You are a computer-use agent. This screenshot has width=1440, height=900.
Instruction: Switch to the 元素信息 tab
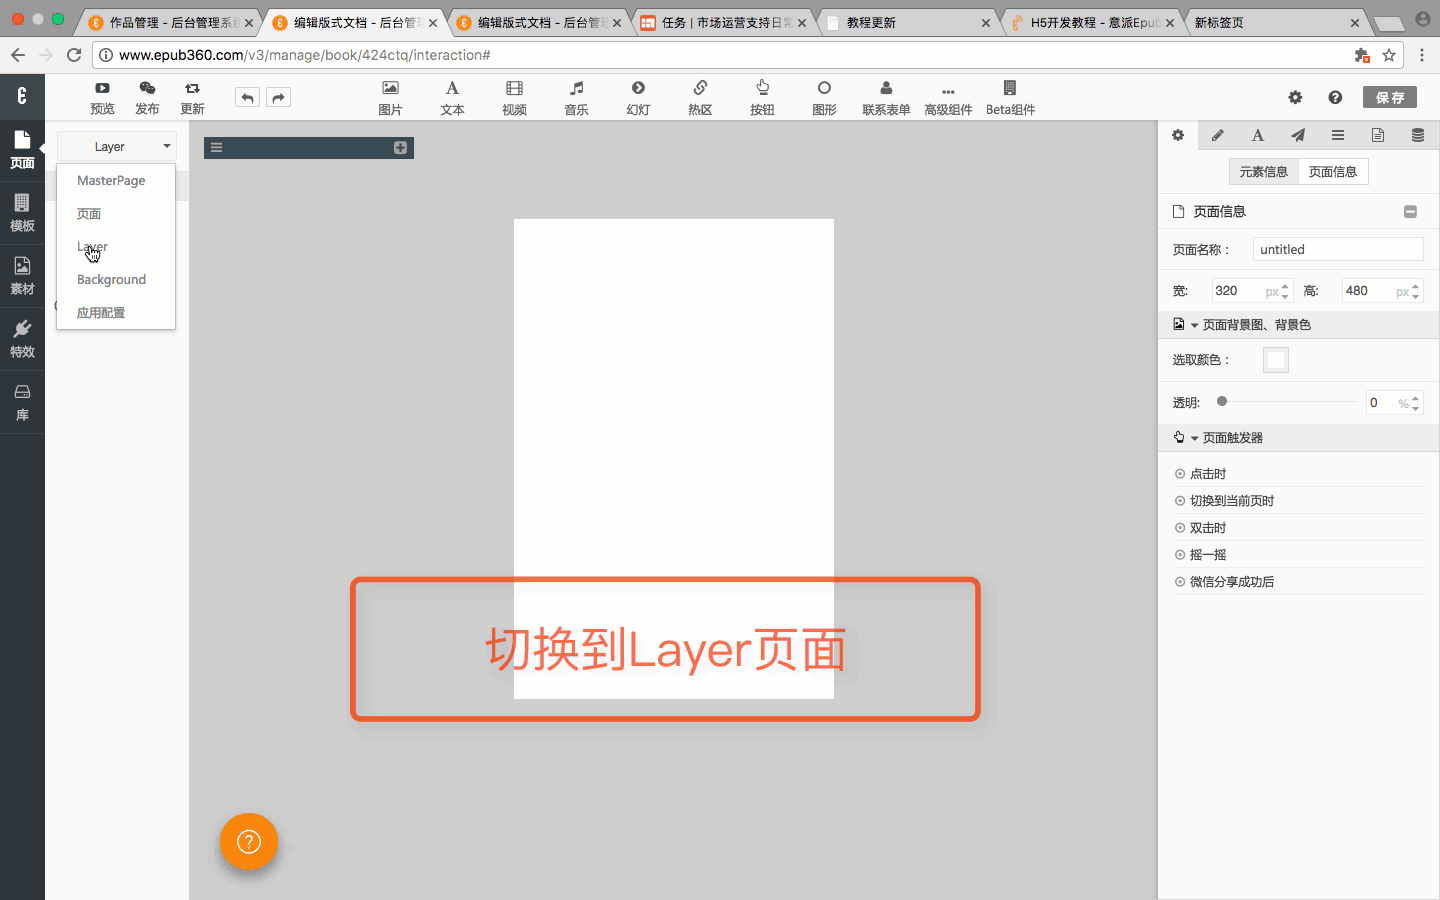pyautogui.click(x=1263, y=172)
